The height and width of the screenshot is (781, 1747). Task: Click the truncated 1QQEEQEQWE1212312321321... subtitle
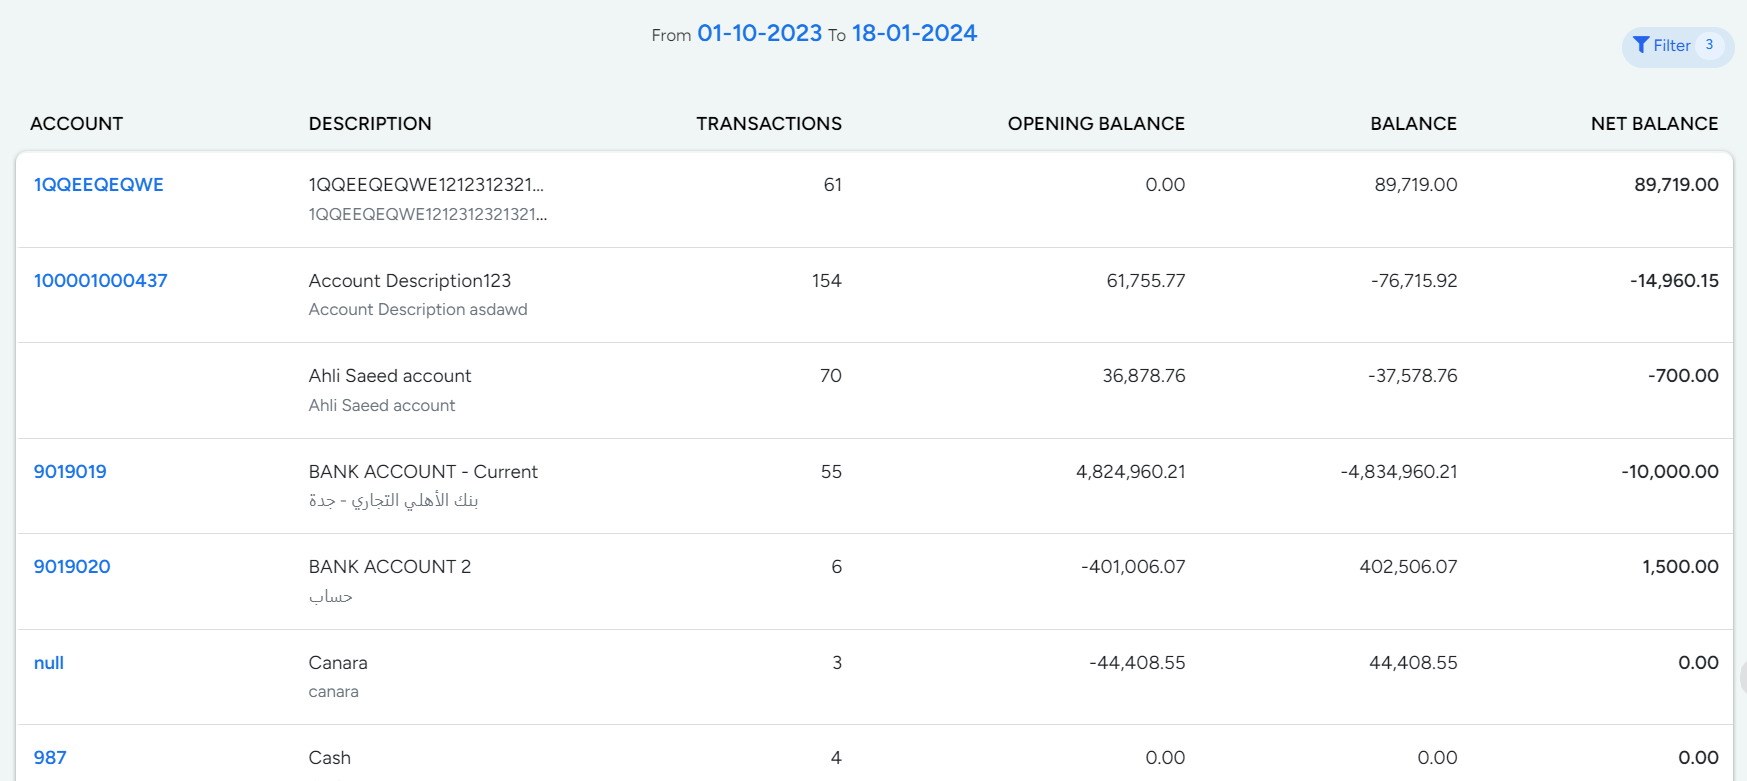[x=428, y=214]
